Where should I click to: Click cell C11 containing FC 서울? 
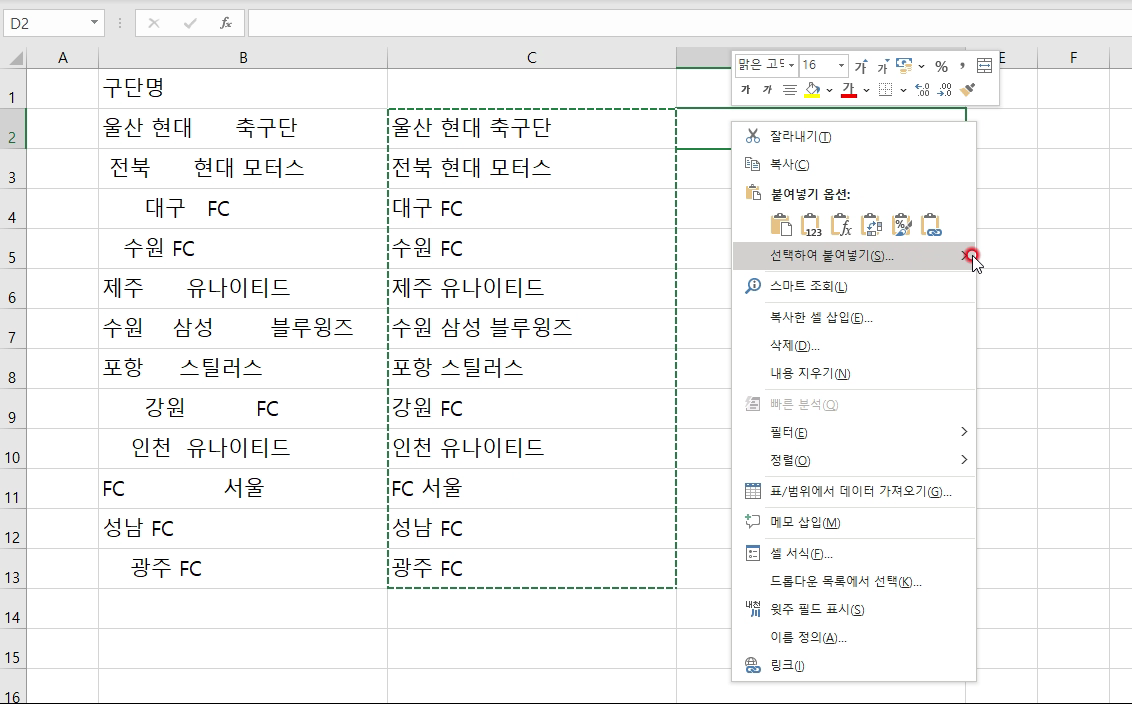click(x=532, y=489)
